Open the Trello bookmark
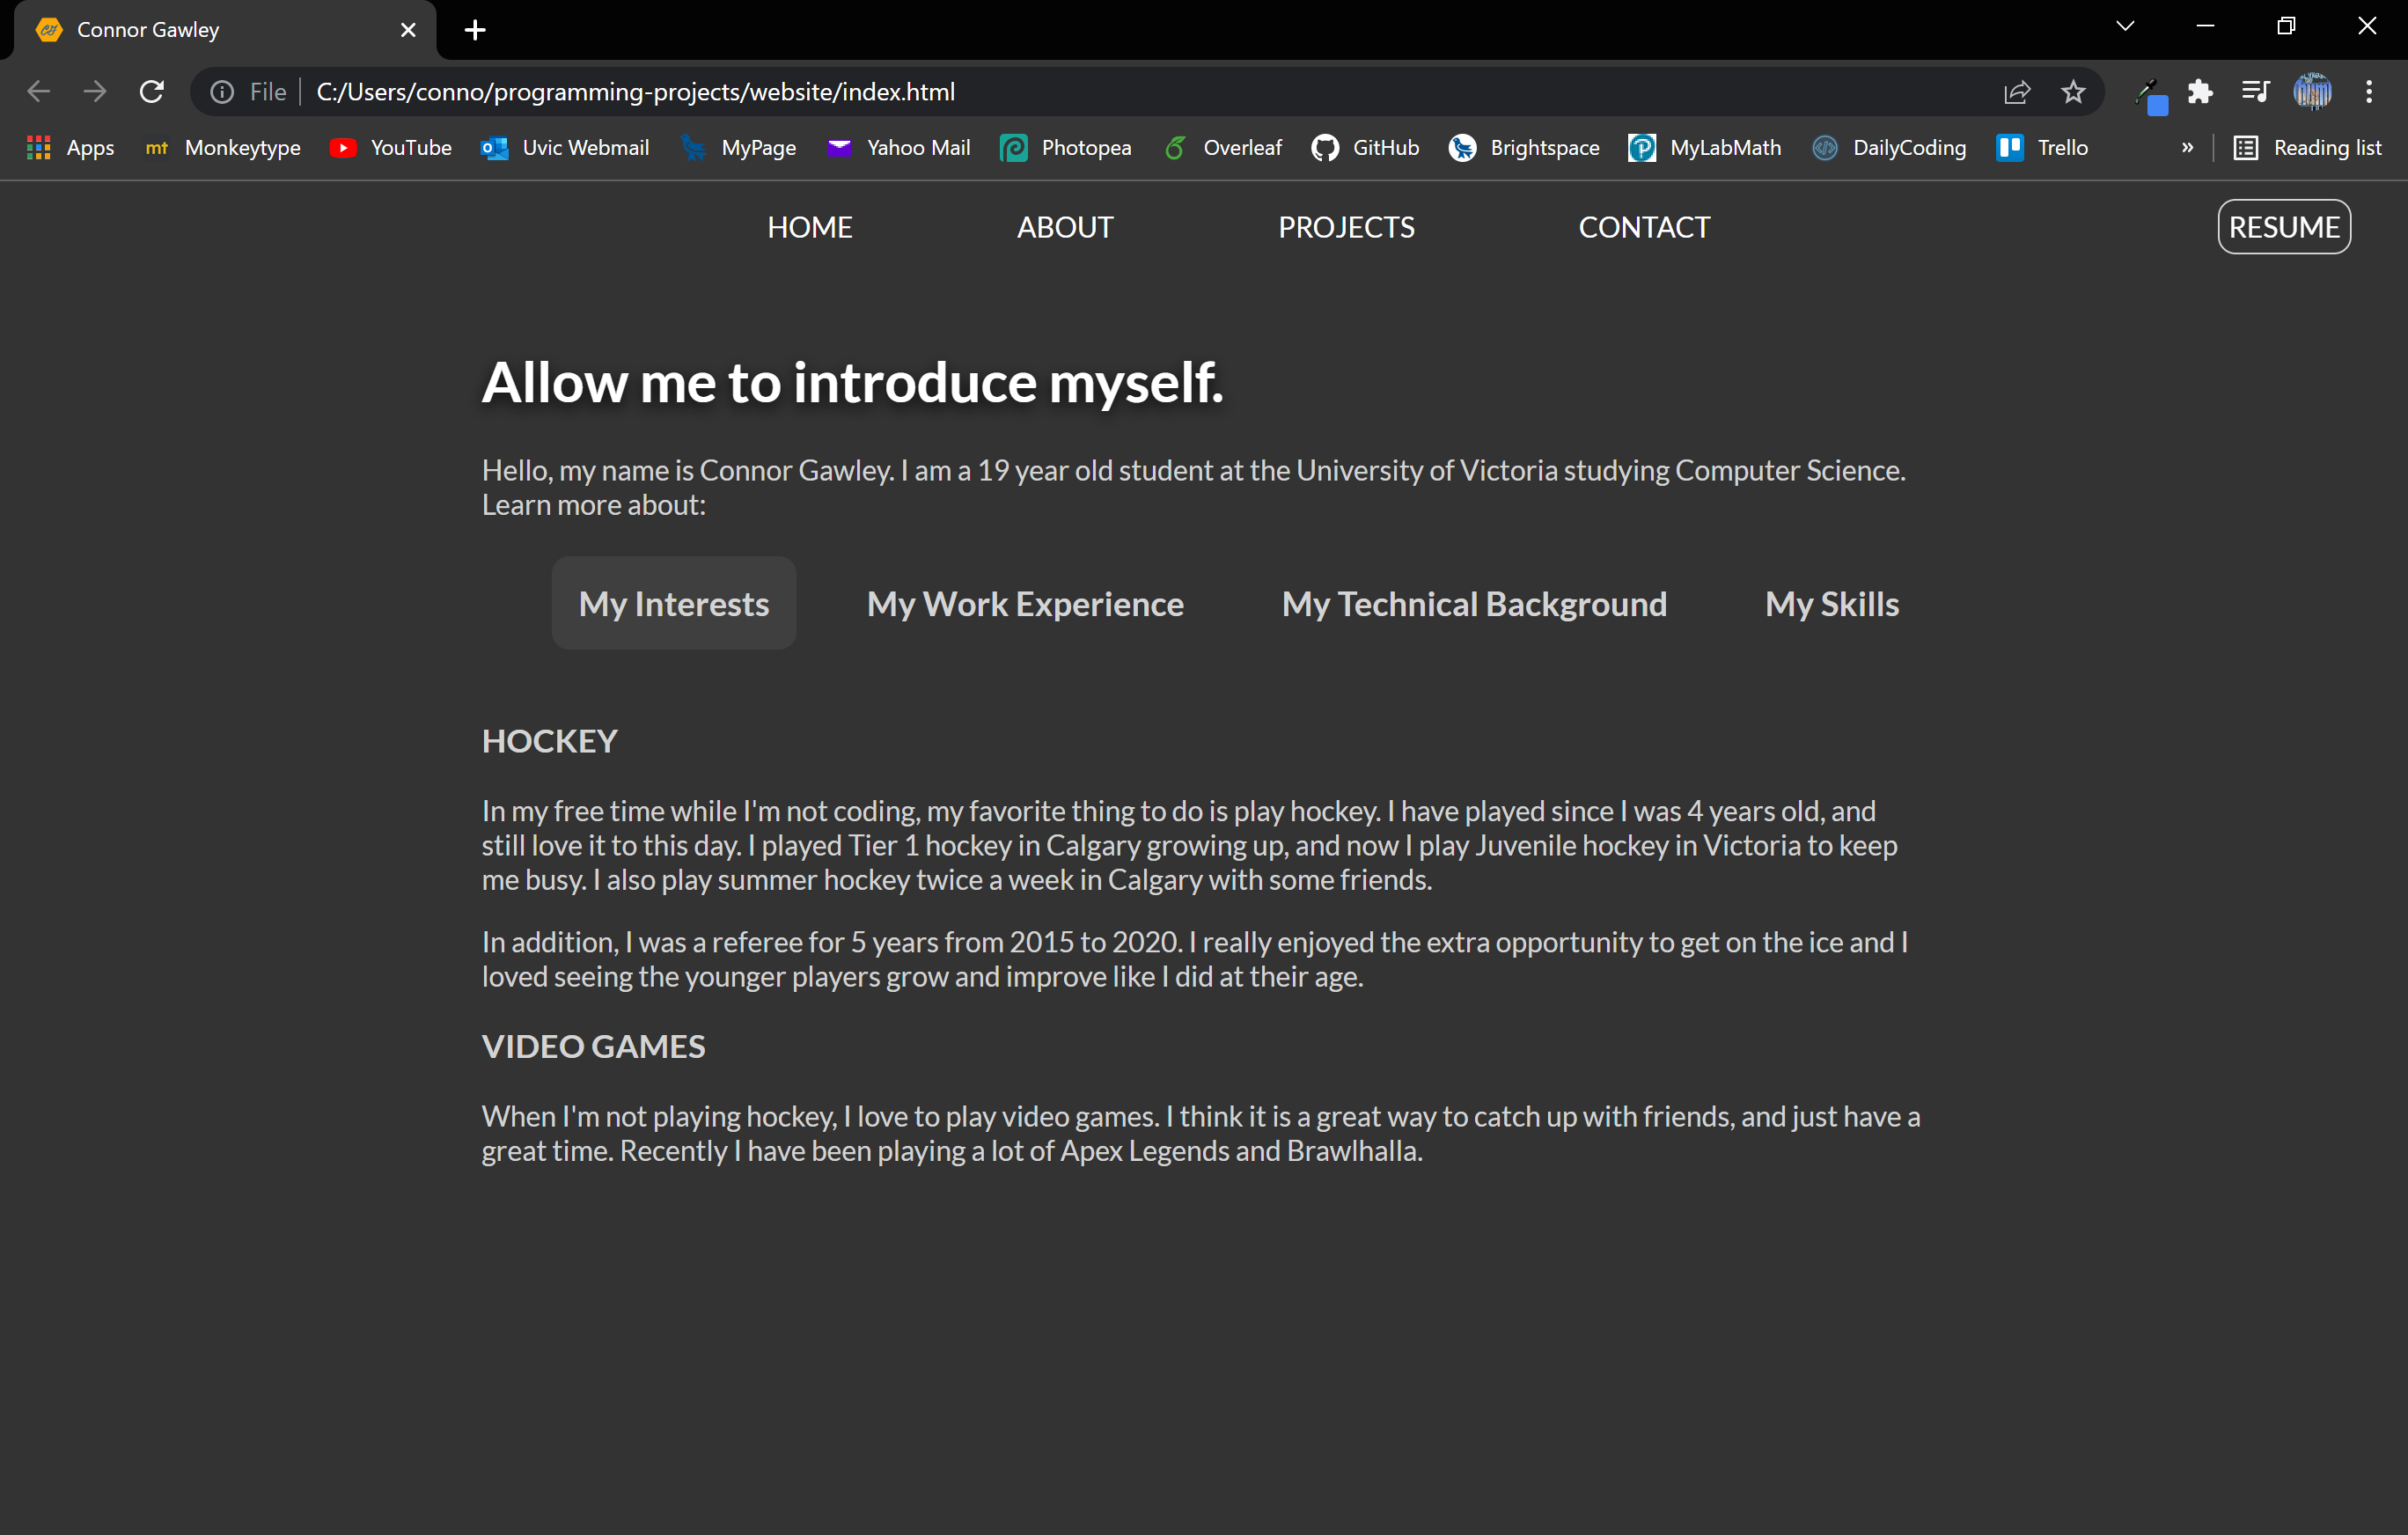 [x=2042, y=148]
